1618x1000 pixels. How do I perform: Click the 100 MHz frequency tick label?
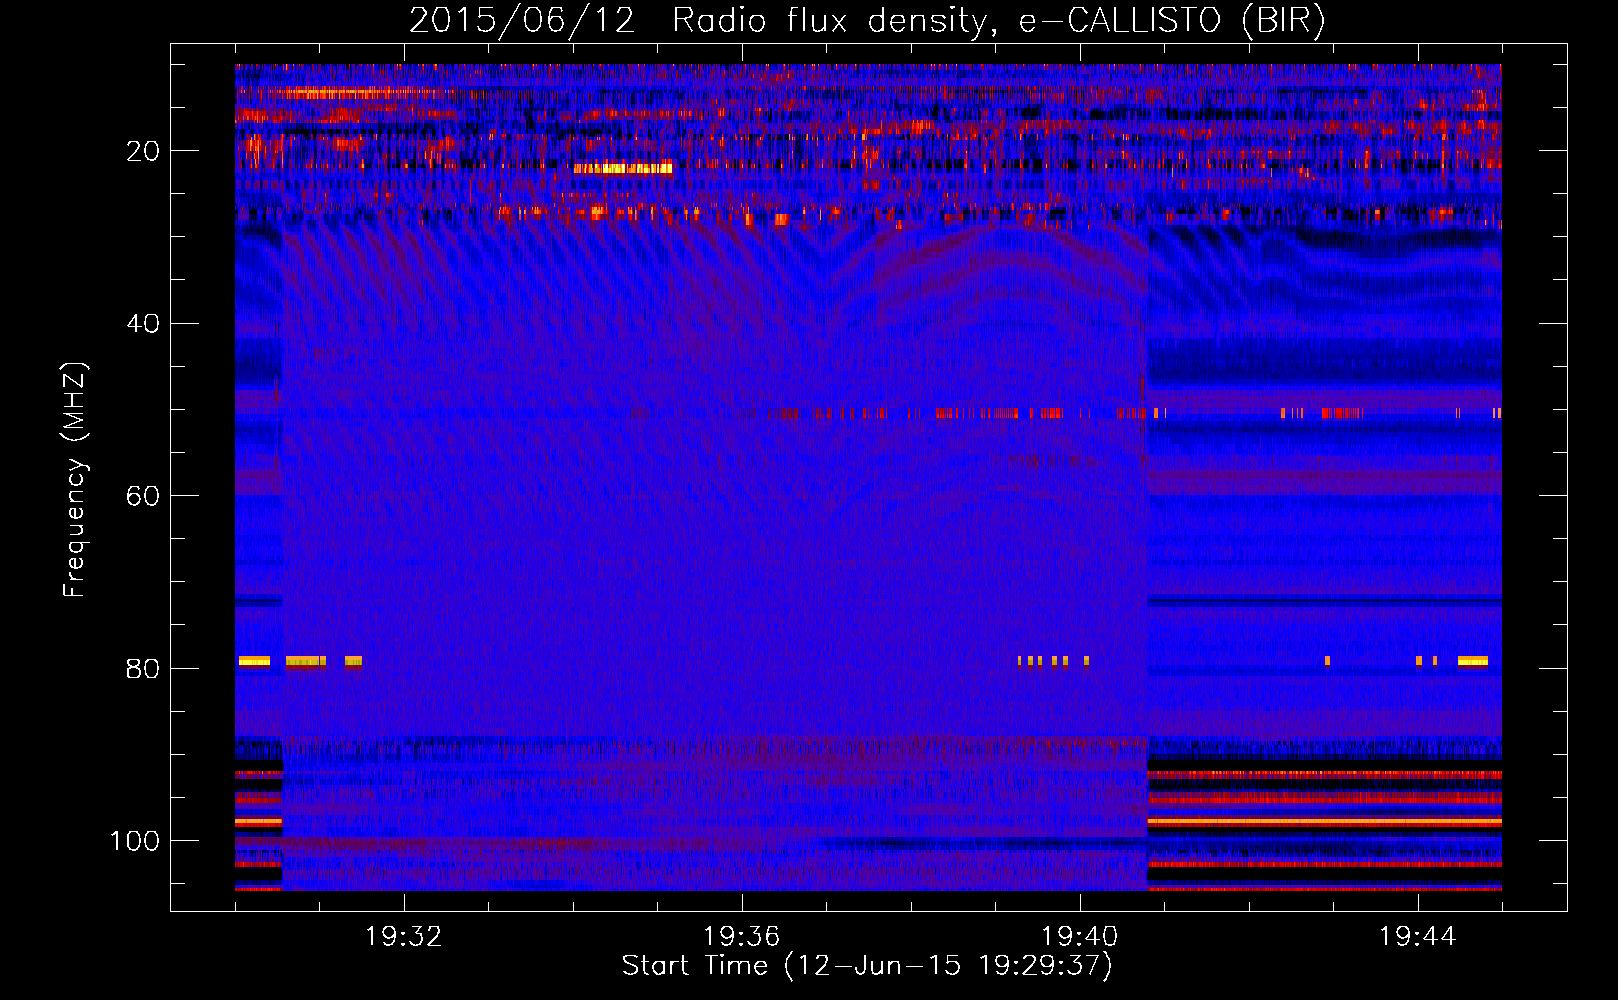tap(135, 841)
